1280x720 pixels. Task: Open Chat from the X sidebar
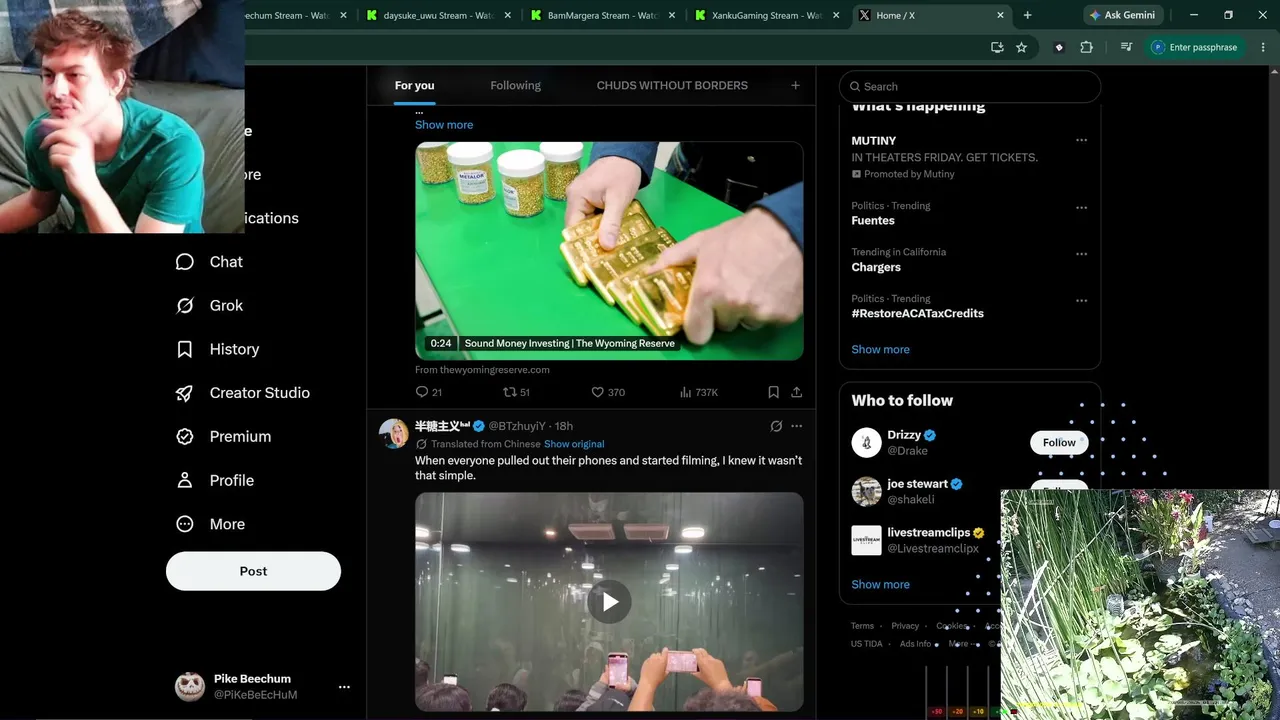[x=209, y=262]
